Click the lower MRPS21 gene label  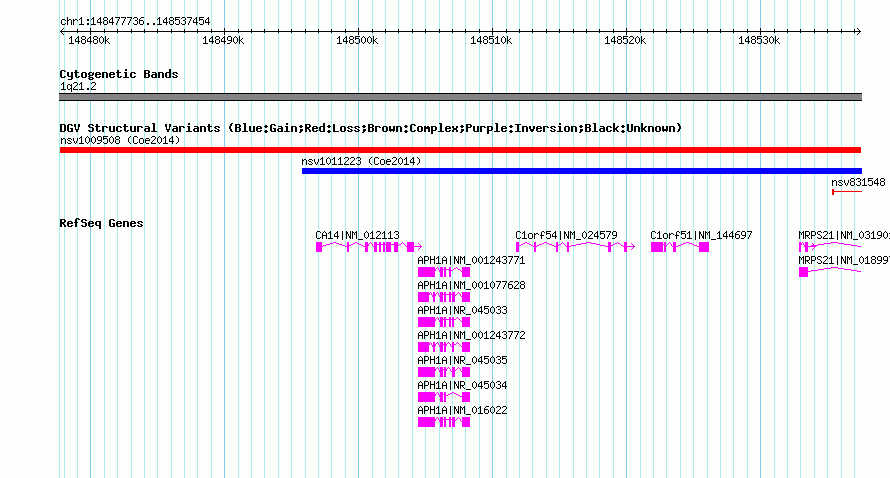[843, 260]
